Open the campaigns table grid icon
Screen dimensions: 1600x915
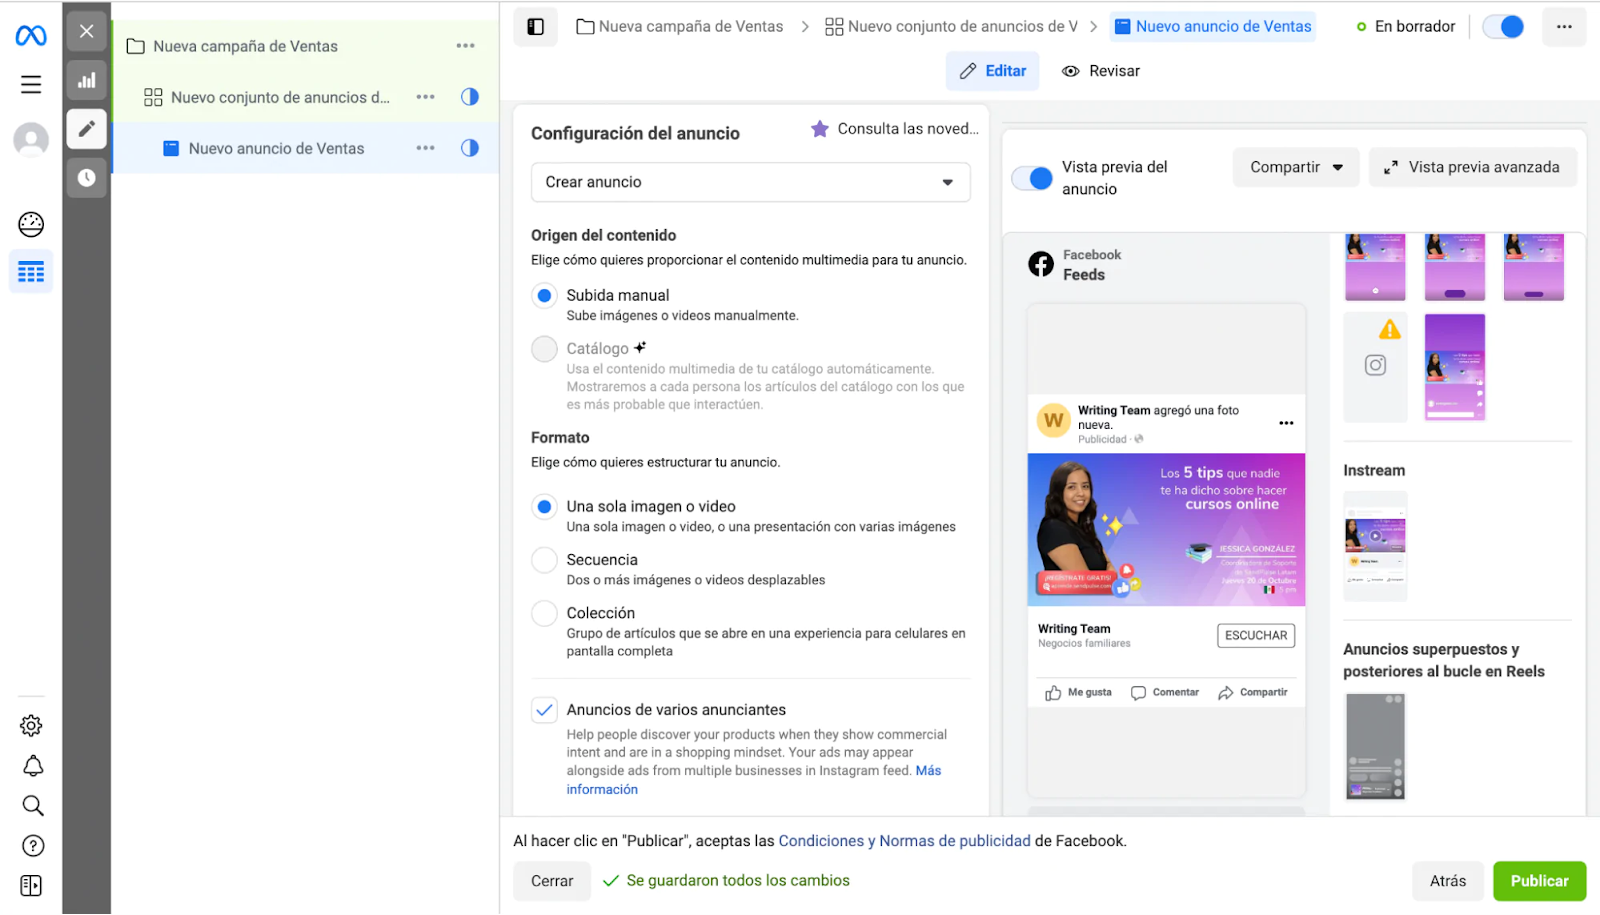pos(31,272)
